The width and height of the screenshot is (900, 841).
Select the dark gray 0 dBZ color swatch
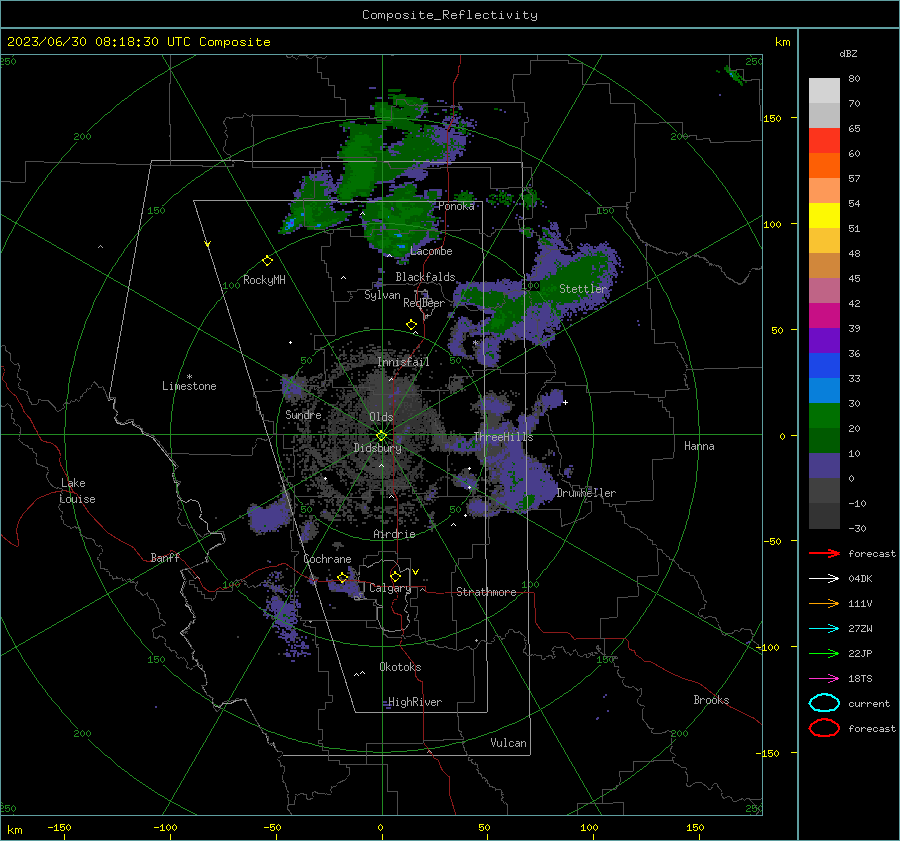pos(824,490)
